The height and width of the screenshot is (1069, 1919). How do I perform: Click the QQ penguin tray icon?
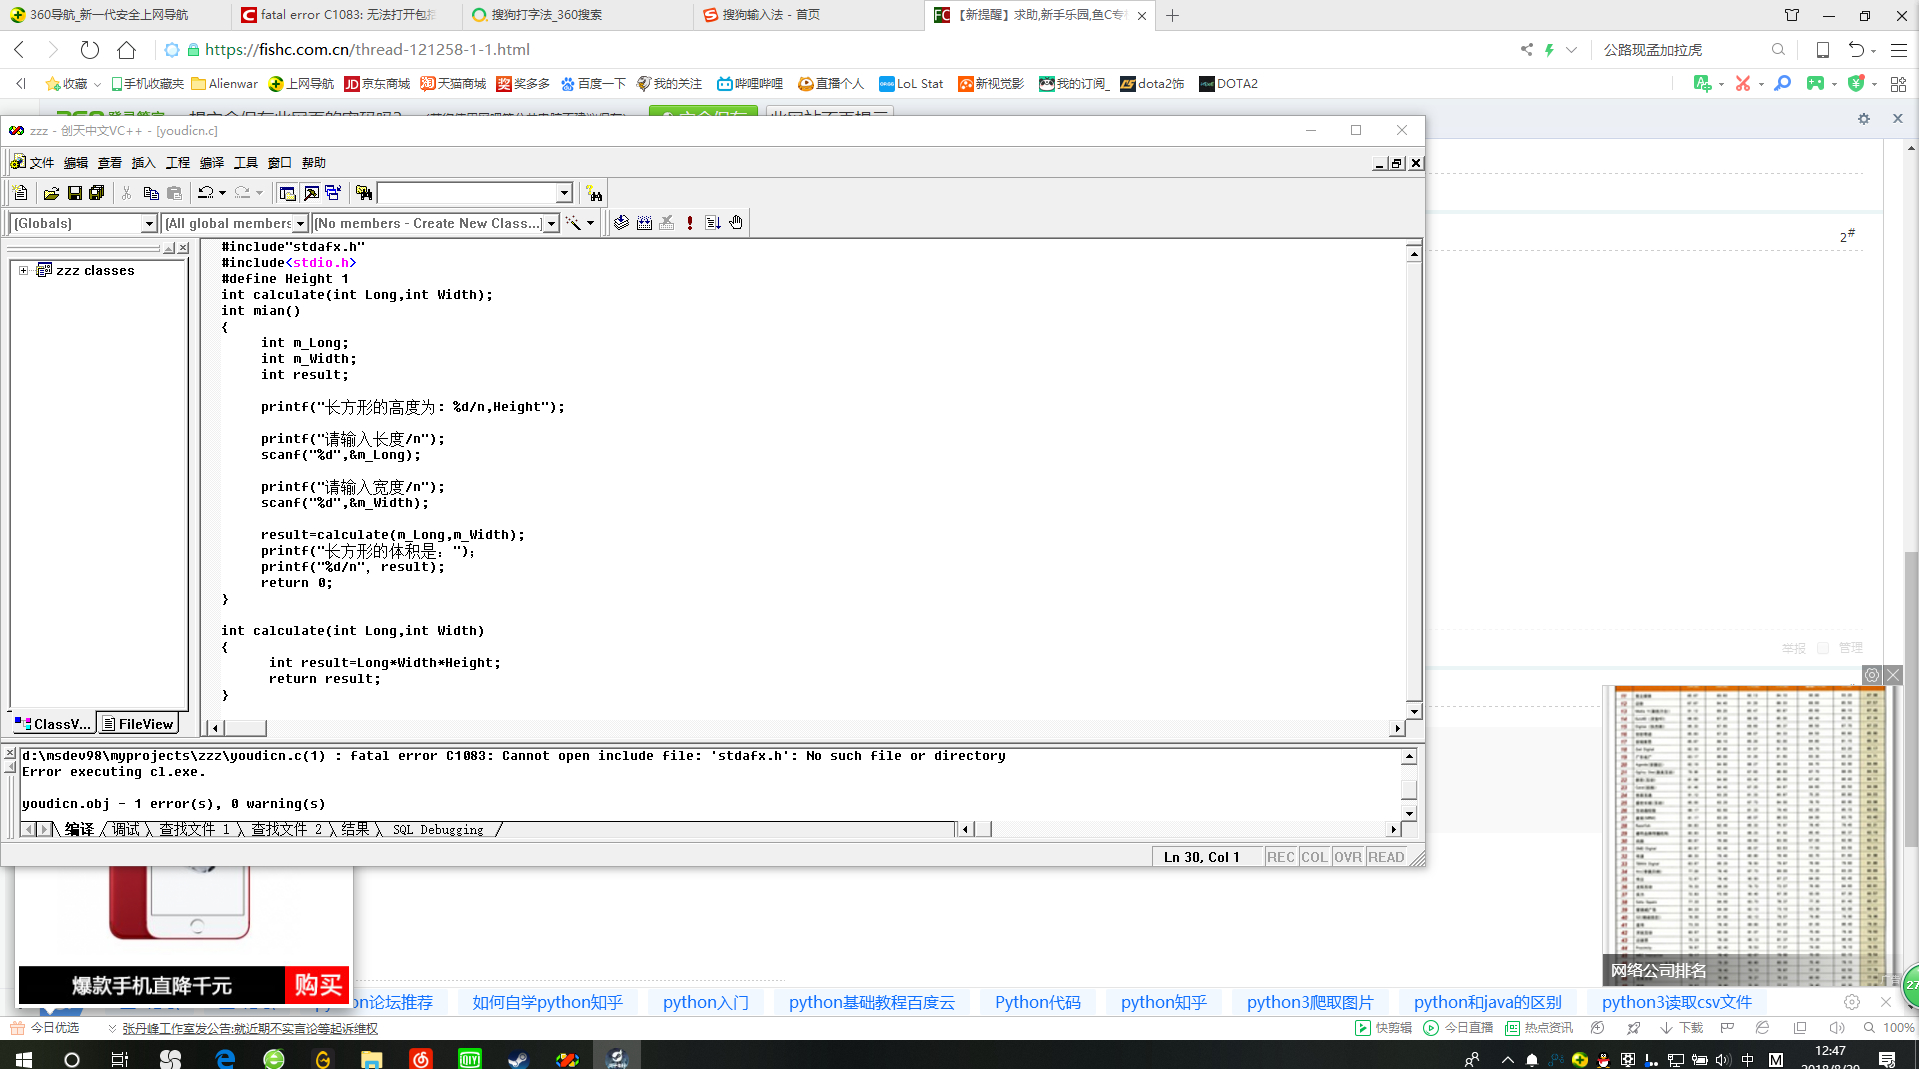(1604, 1060)
